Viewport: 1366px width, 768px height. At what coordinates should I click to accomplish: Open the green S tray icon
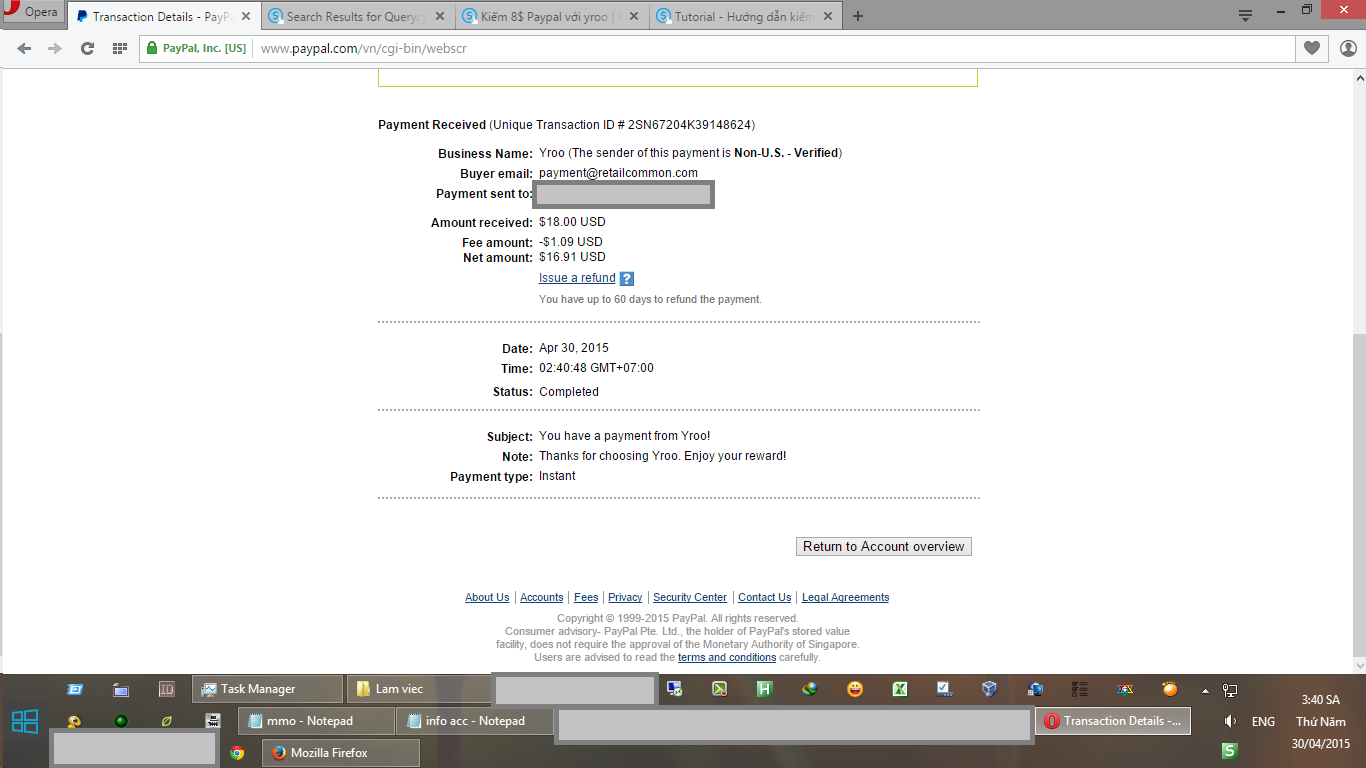pyautogui.click(x=1230, y=750)
